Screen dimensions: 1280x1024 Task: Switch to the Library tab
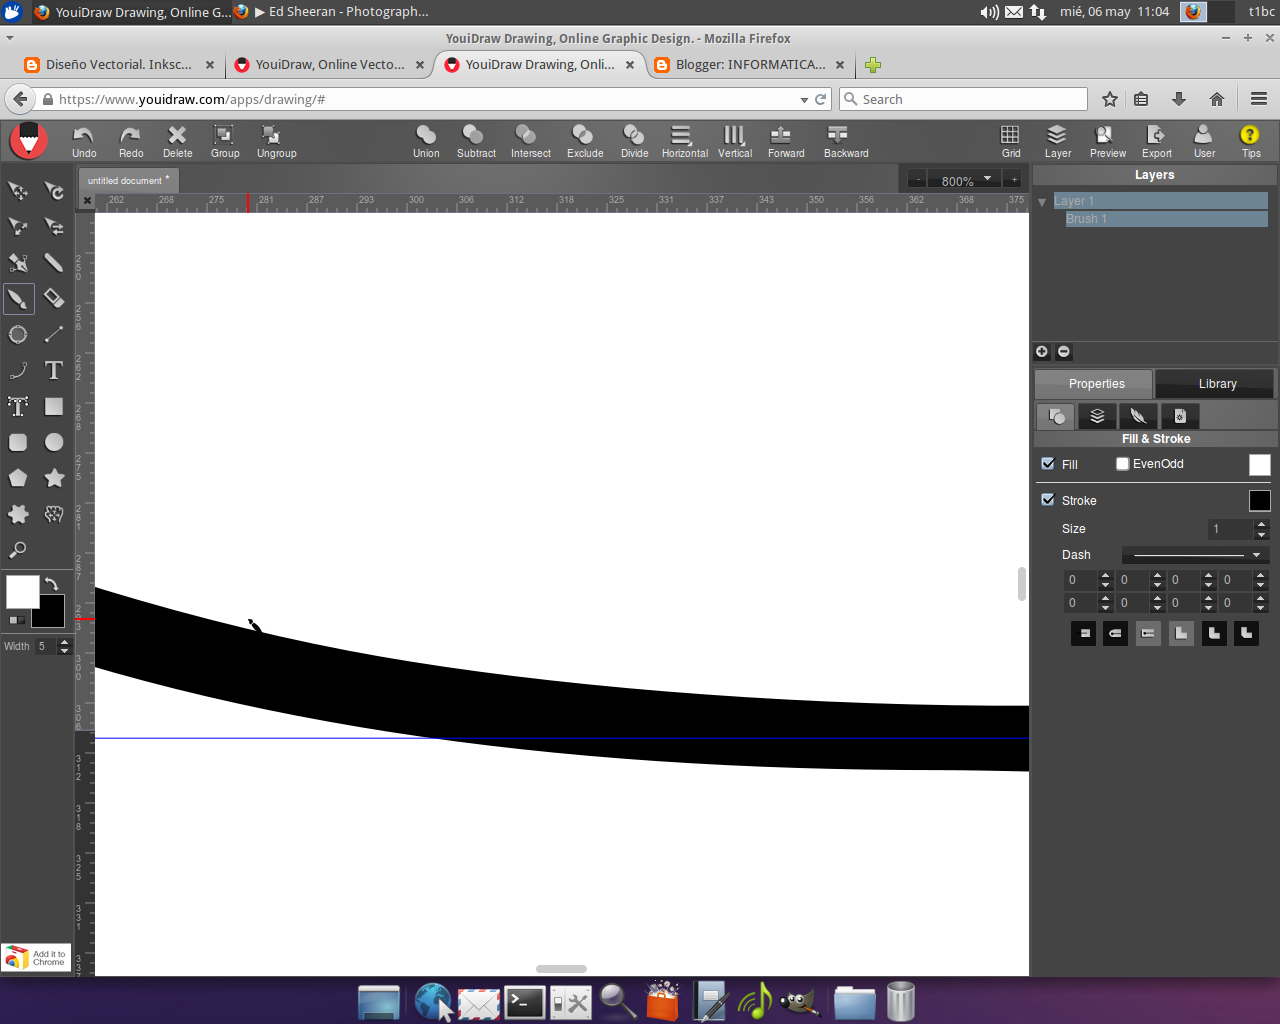(x=1216, y=383)
